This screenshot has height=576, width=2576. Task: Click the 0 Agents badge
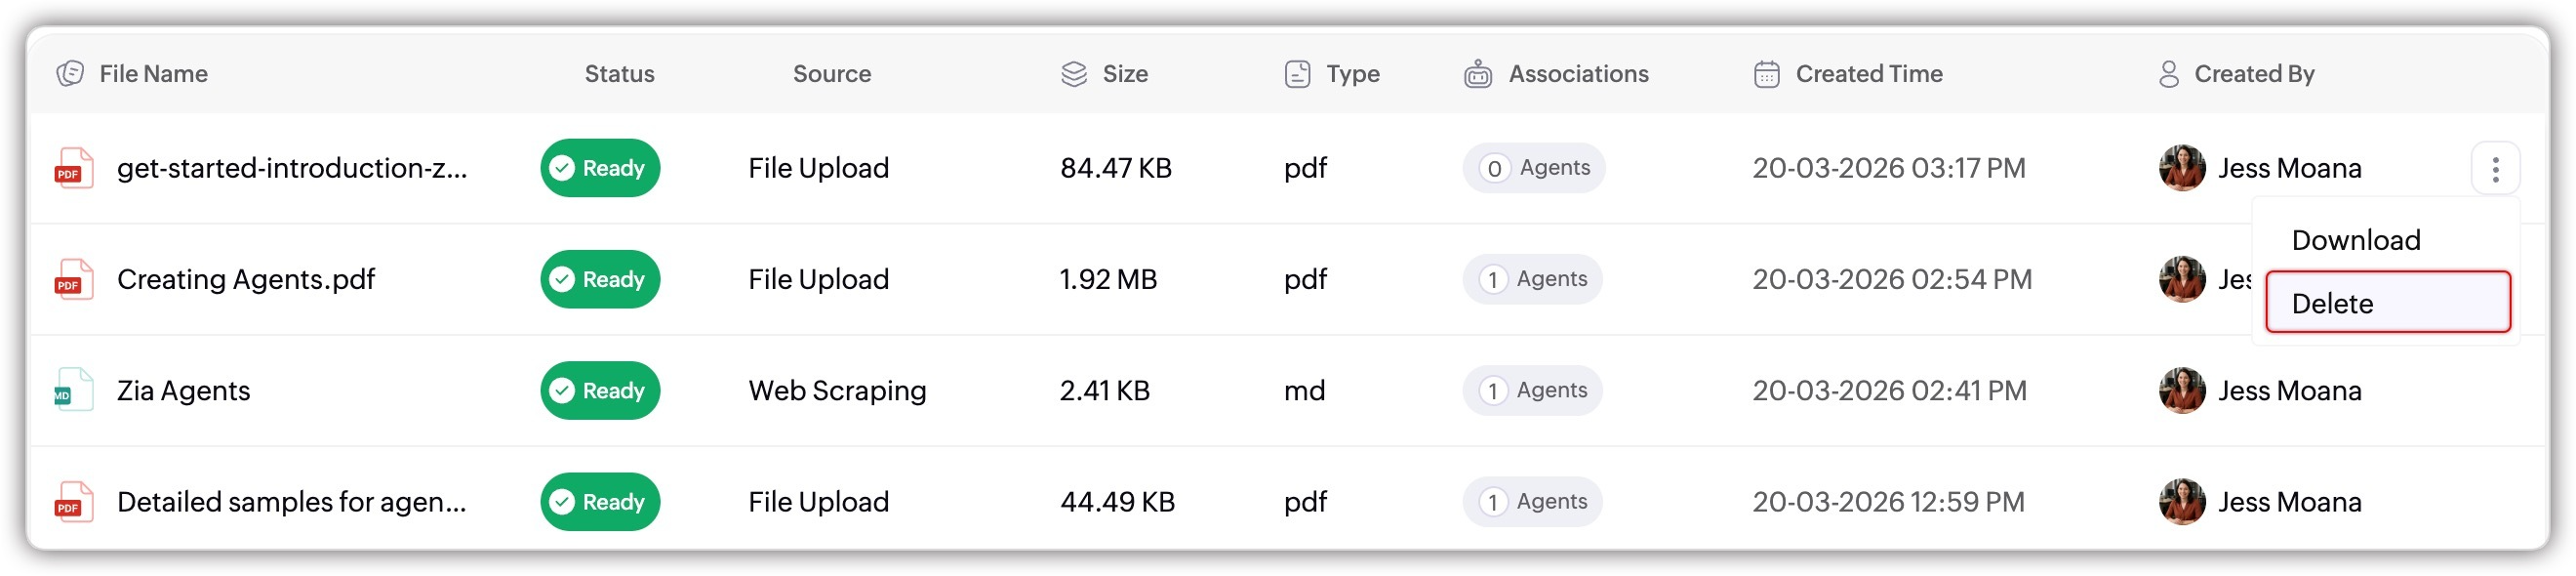tap(1533, 168)
